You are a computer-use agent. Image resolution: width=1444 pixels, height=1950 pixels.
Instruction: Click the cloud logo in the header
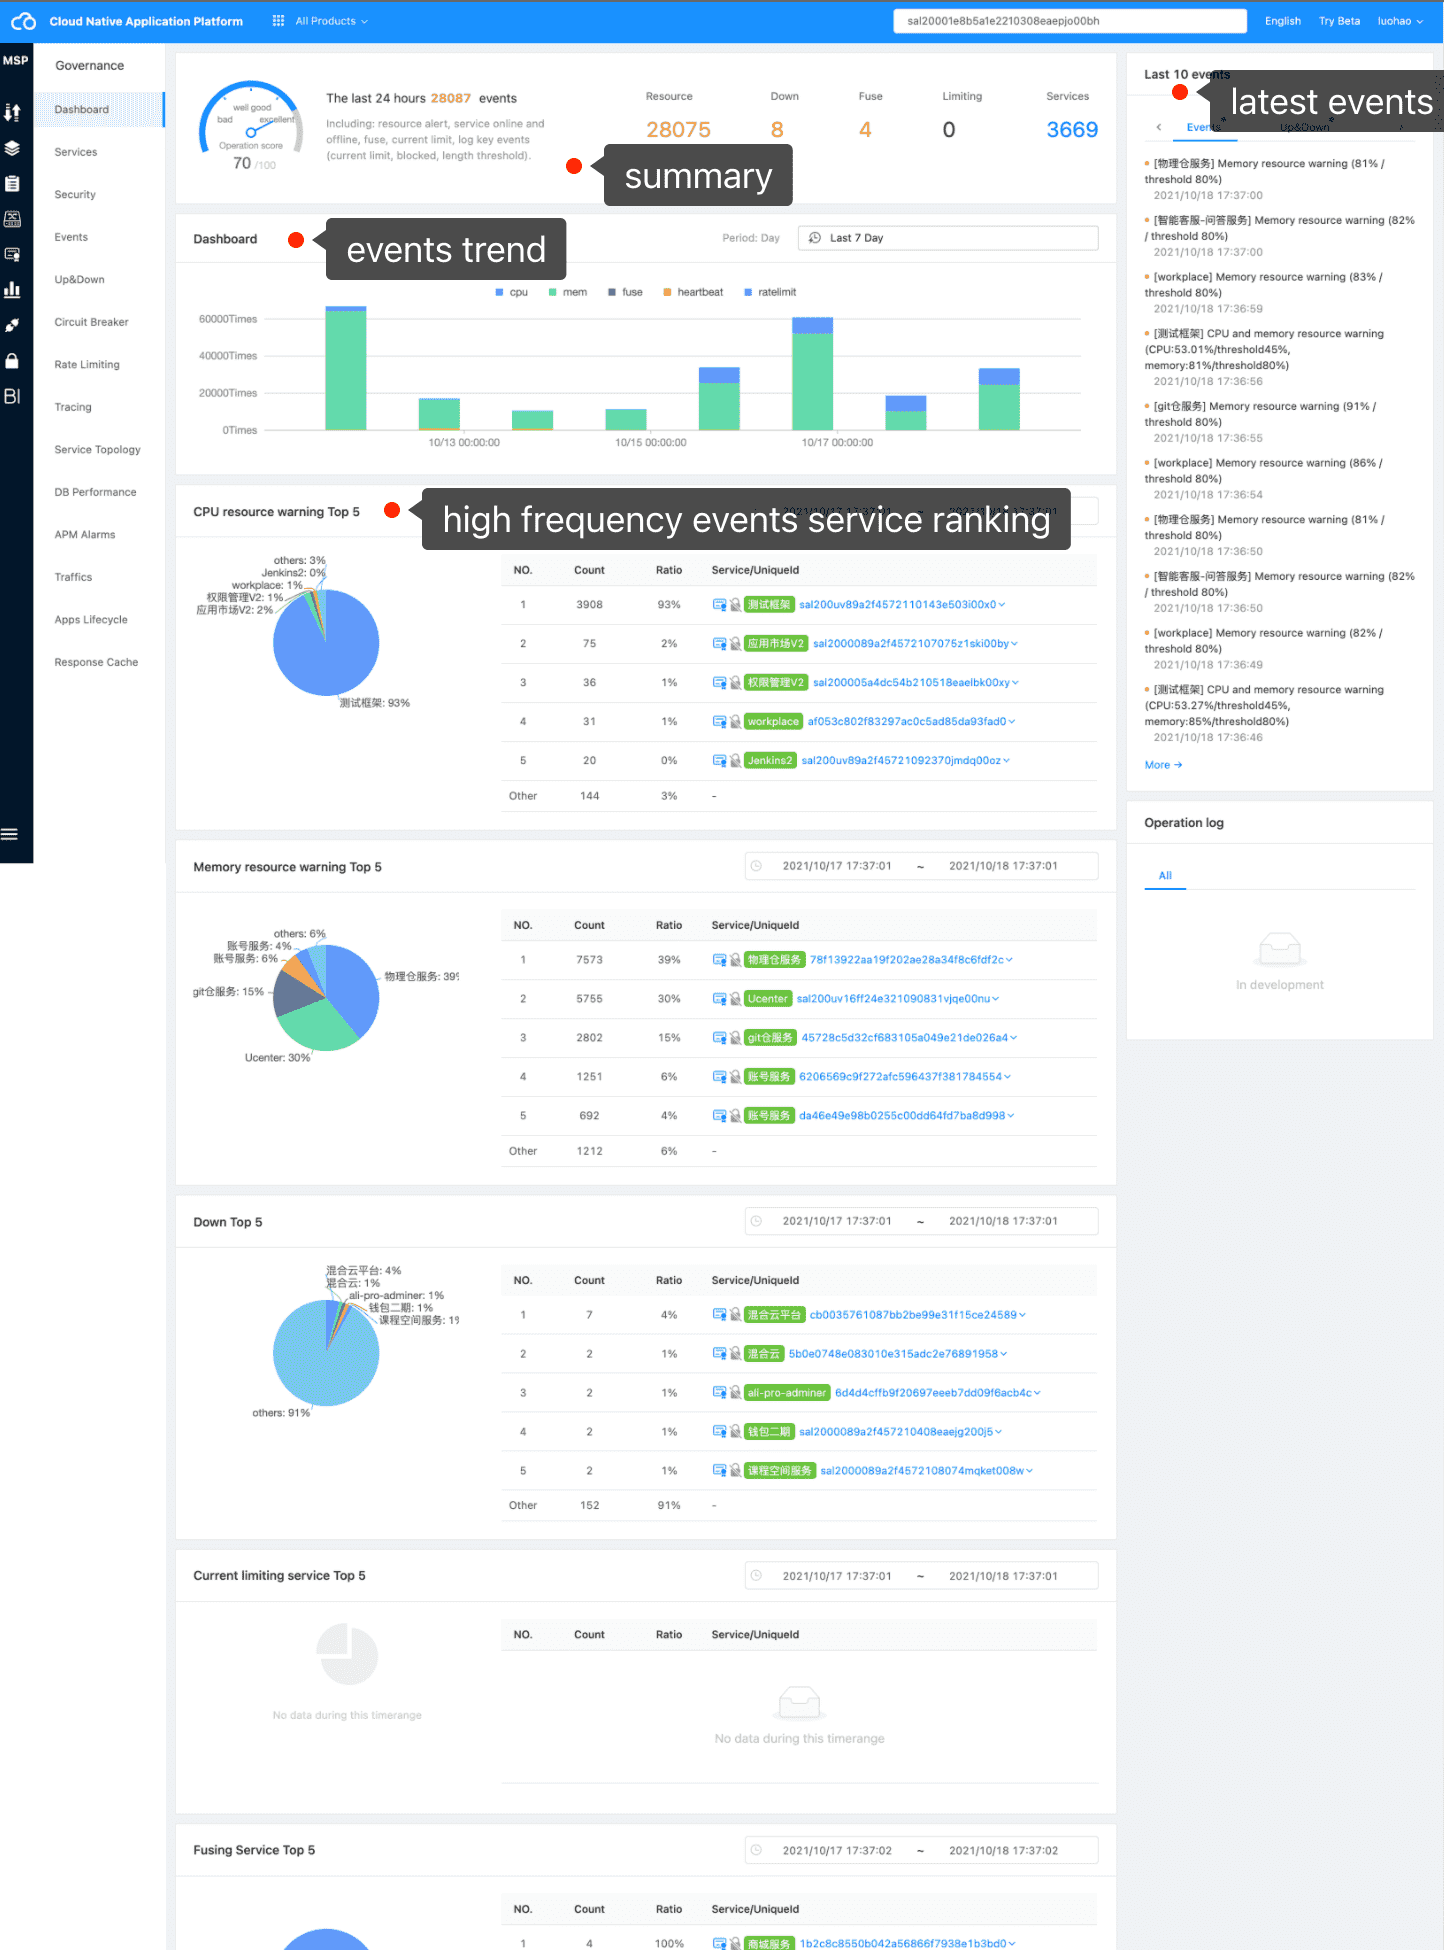click(x=24, y=21)
